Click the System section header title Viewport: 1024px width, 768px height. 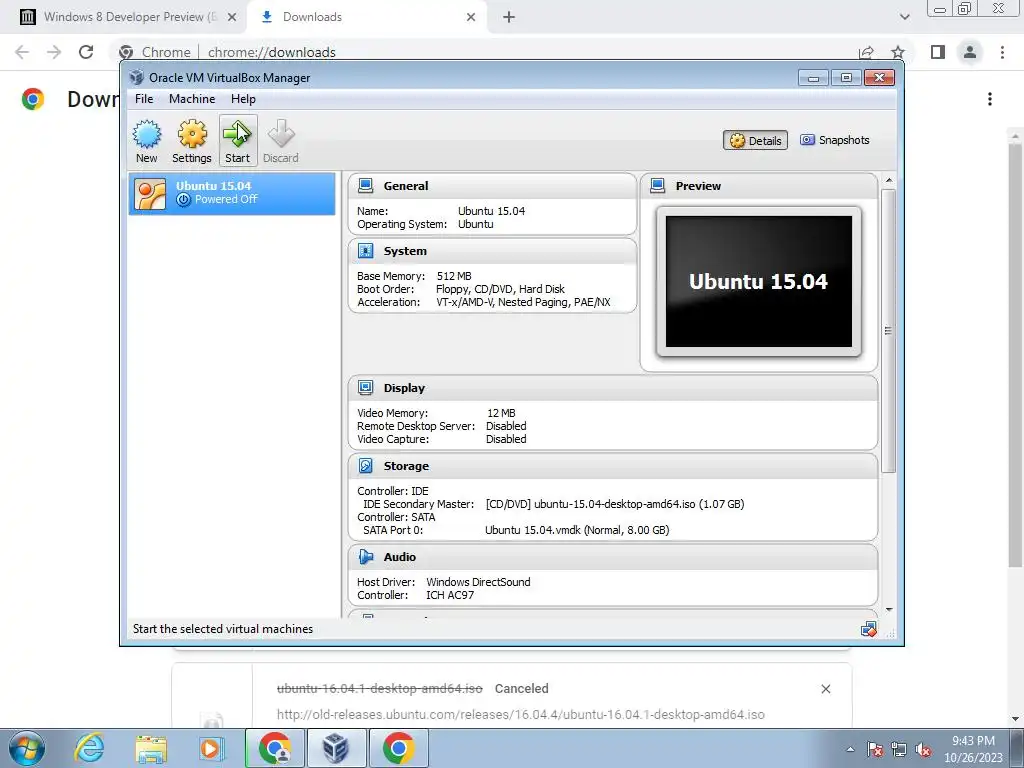point(405,251)
